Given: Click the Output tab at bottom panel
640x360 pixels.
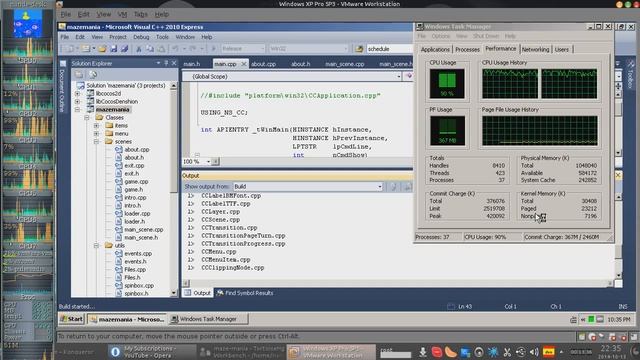Looking at the screenshot, I should [198, 293].
